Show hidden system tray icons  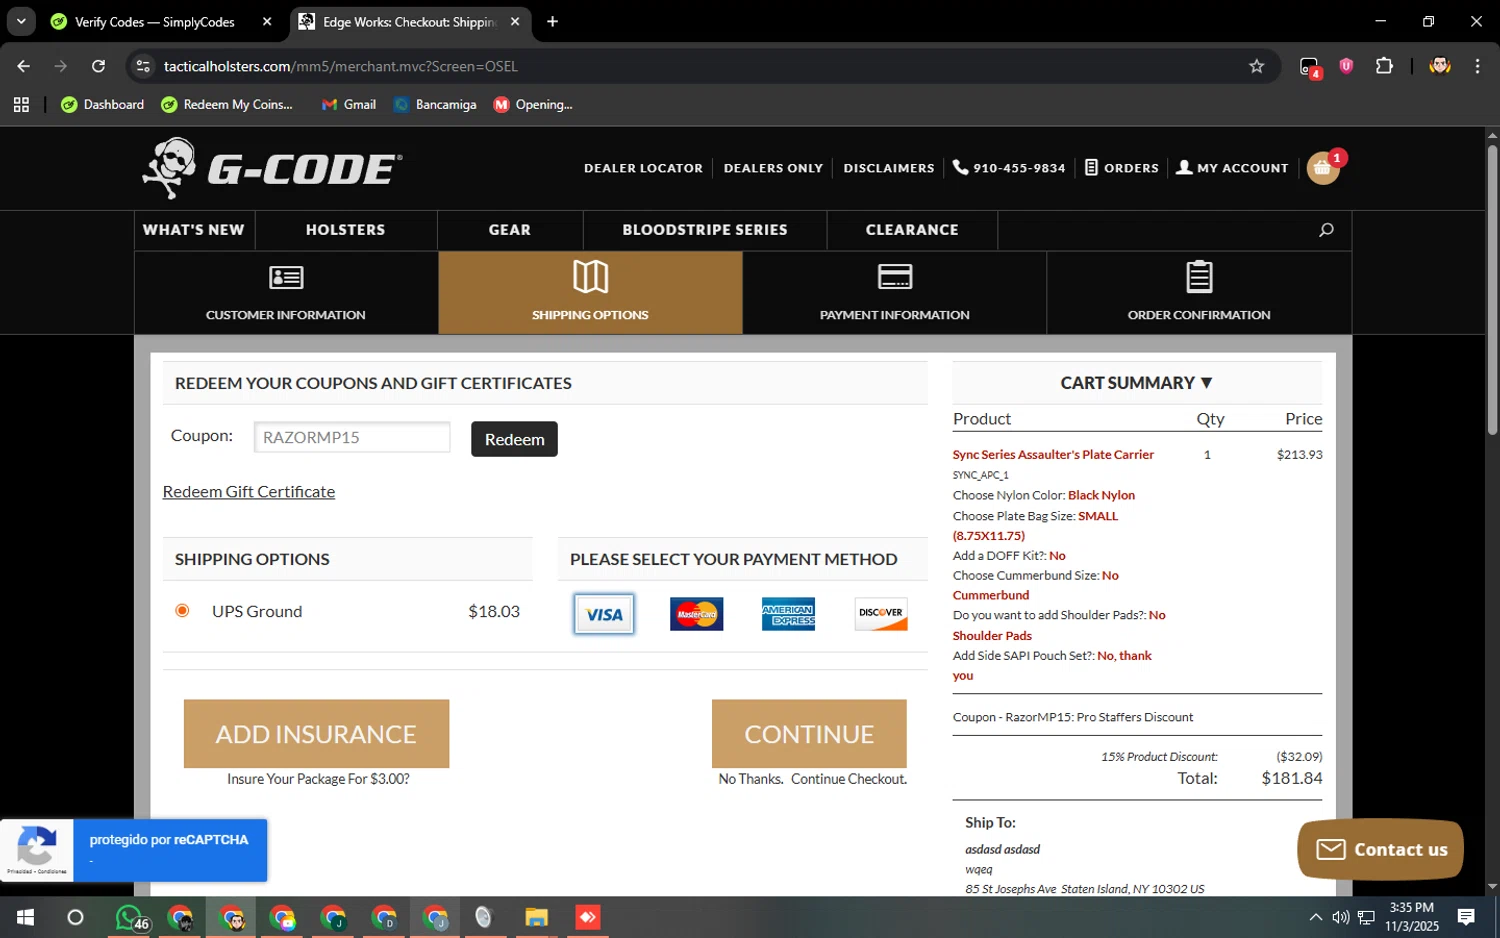coord(1316,917)
